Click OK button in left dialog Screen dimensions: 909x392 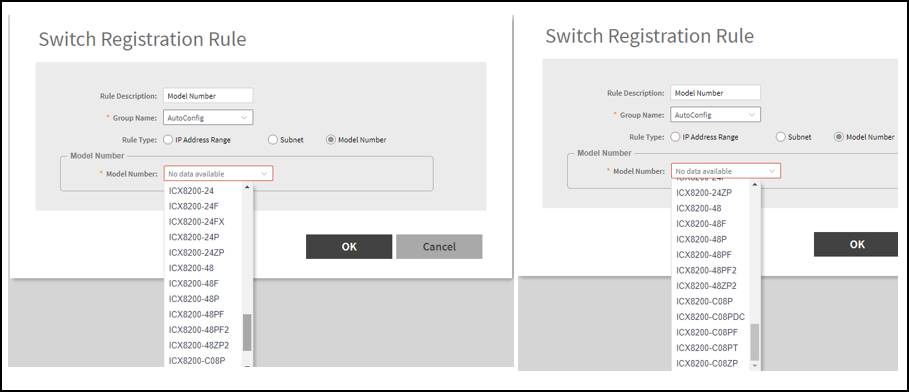pyautogui.click(x=349, y=246)
